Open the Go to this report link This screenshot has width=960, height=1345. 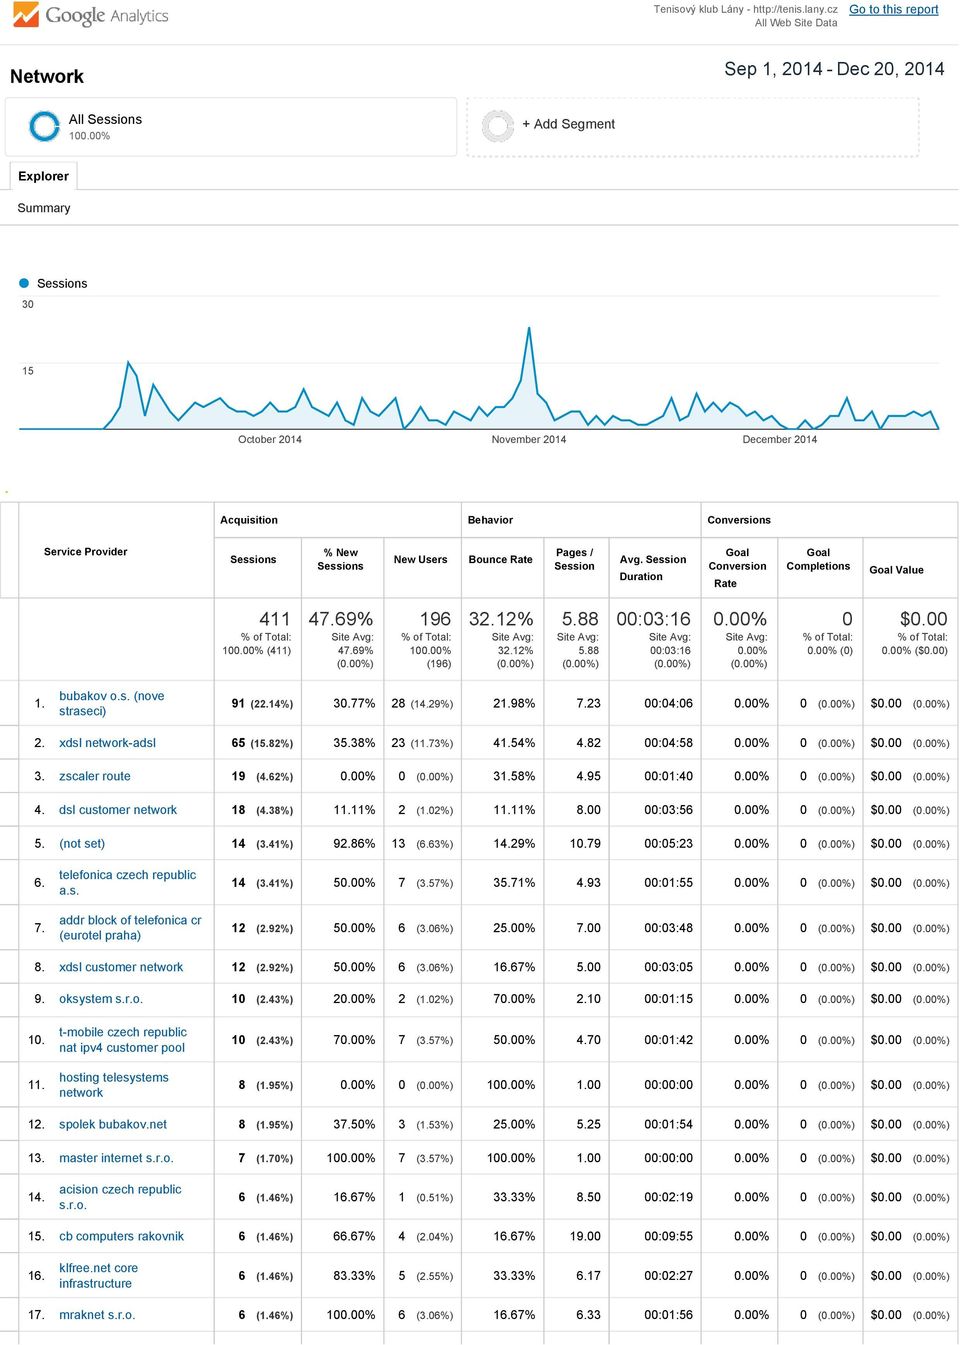tap(894, 9)
